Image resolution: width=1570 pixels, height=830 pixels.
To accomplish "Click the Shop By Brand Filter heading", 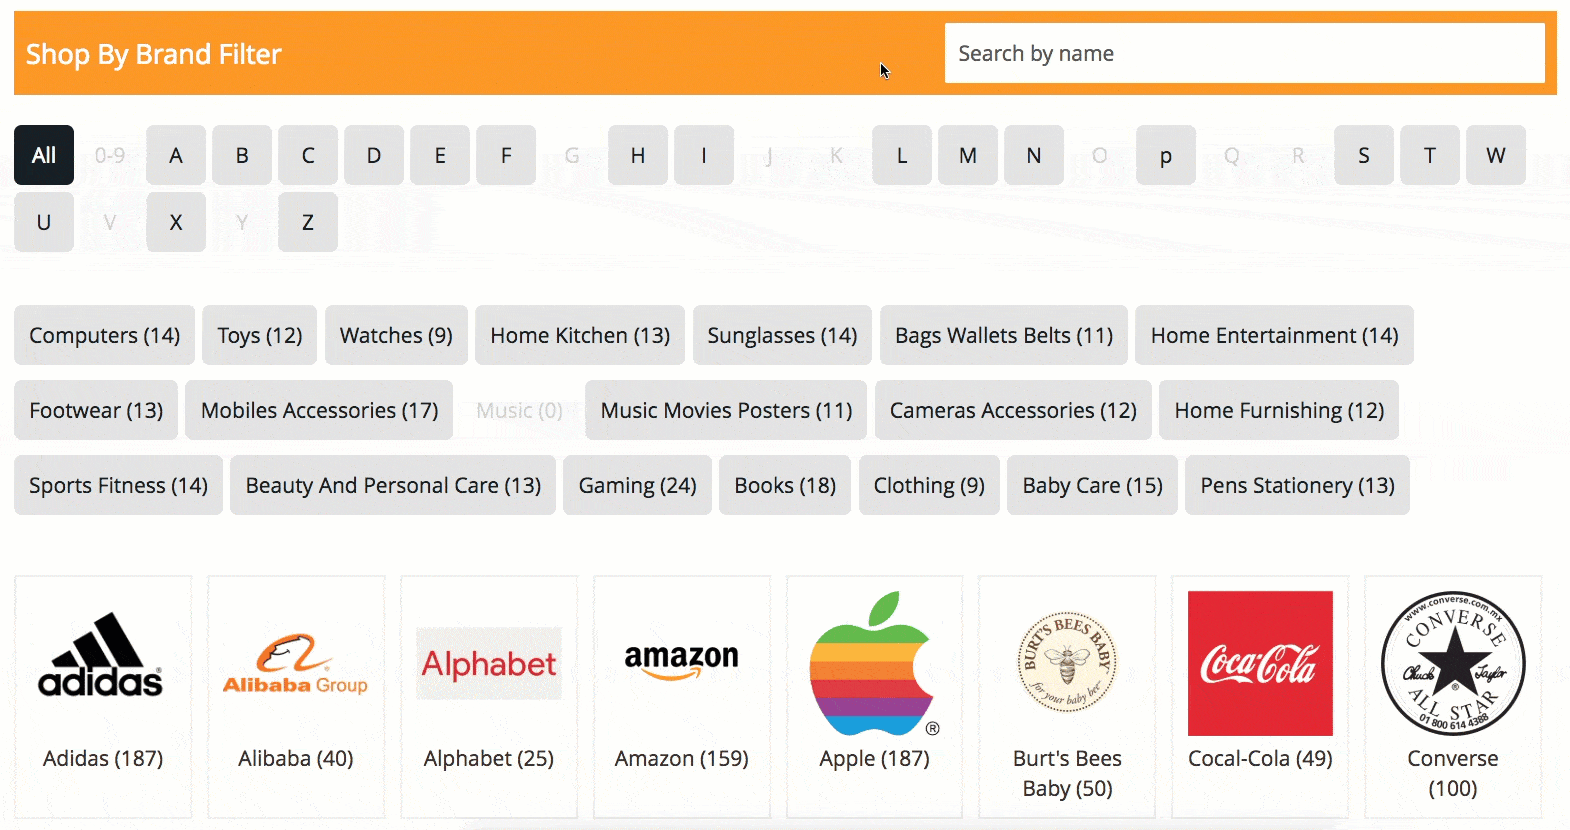I will (x=154, y=54).
